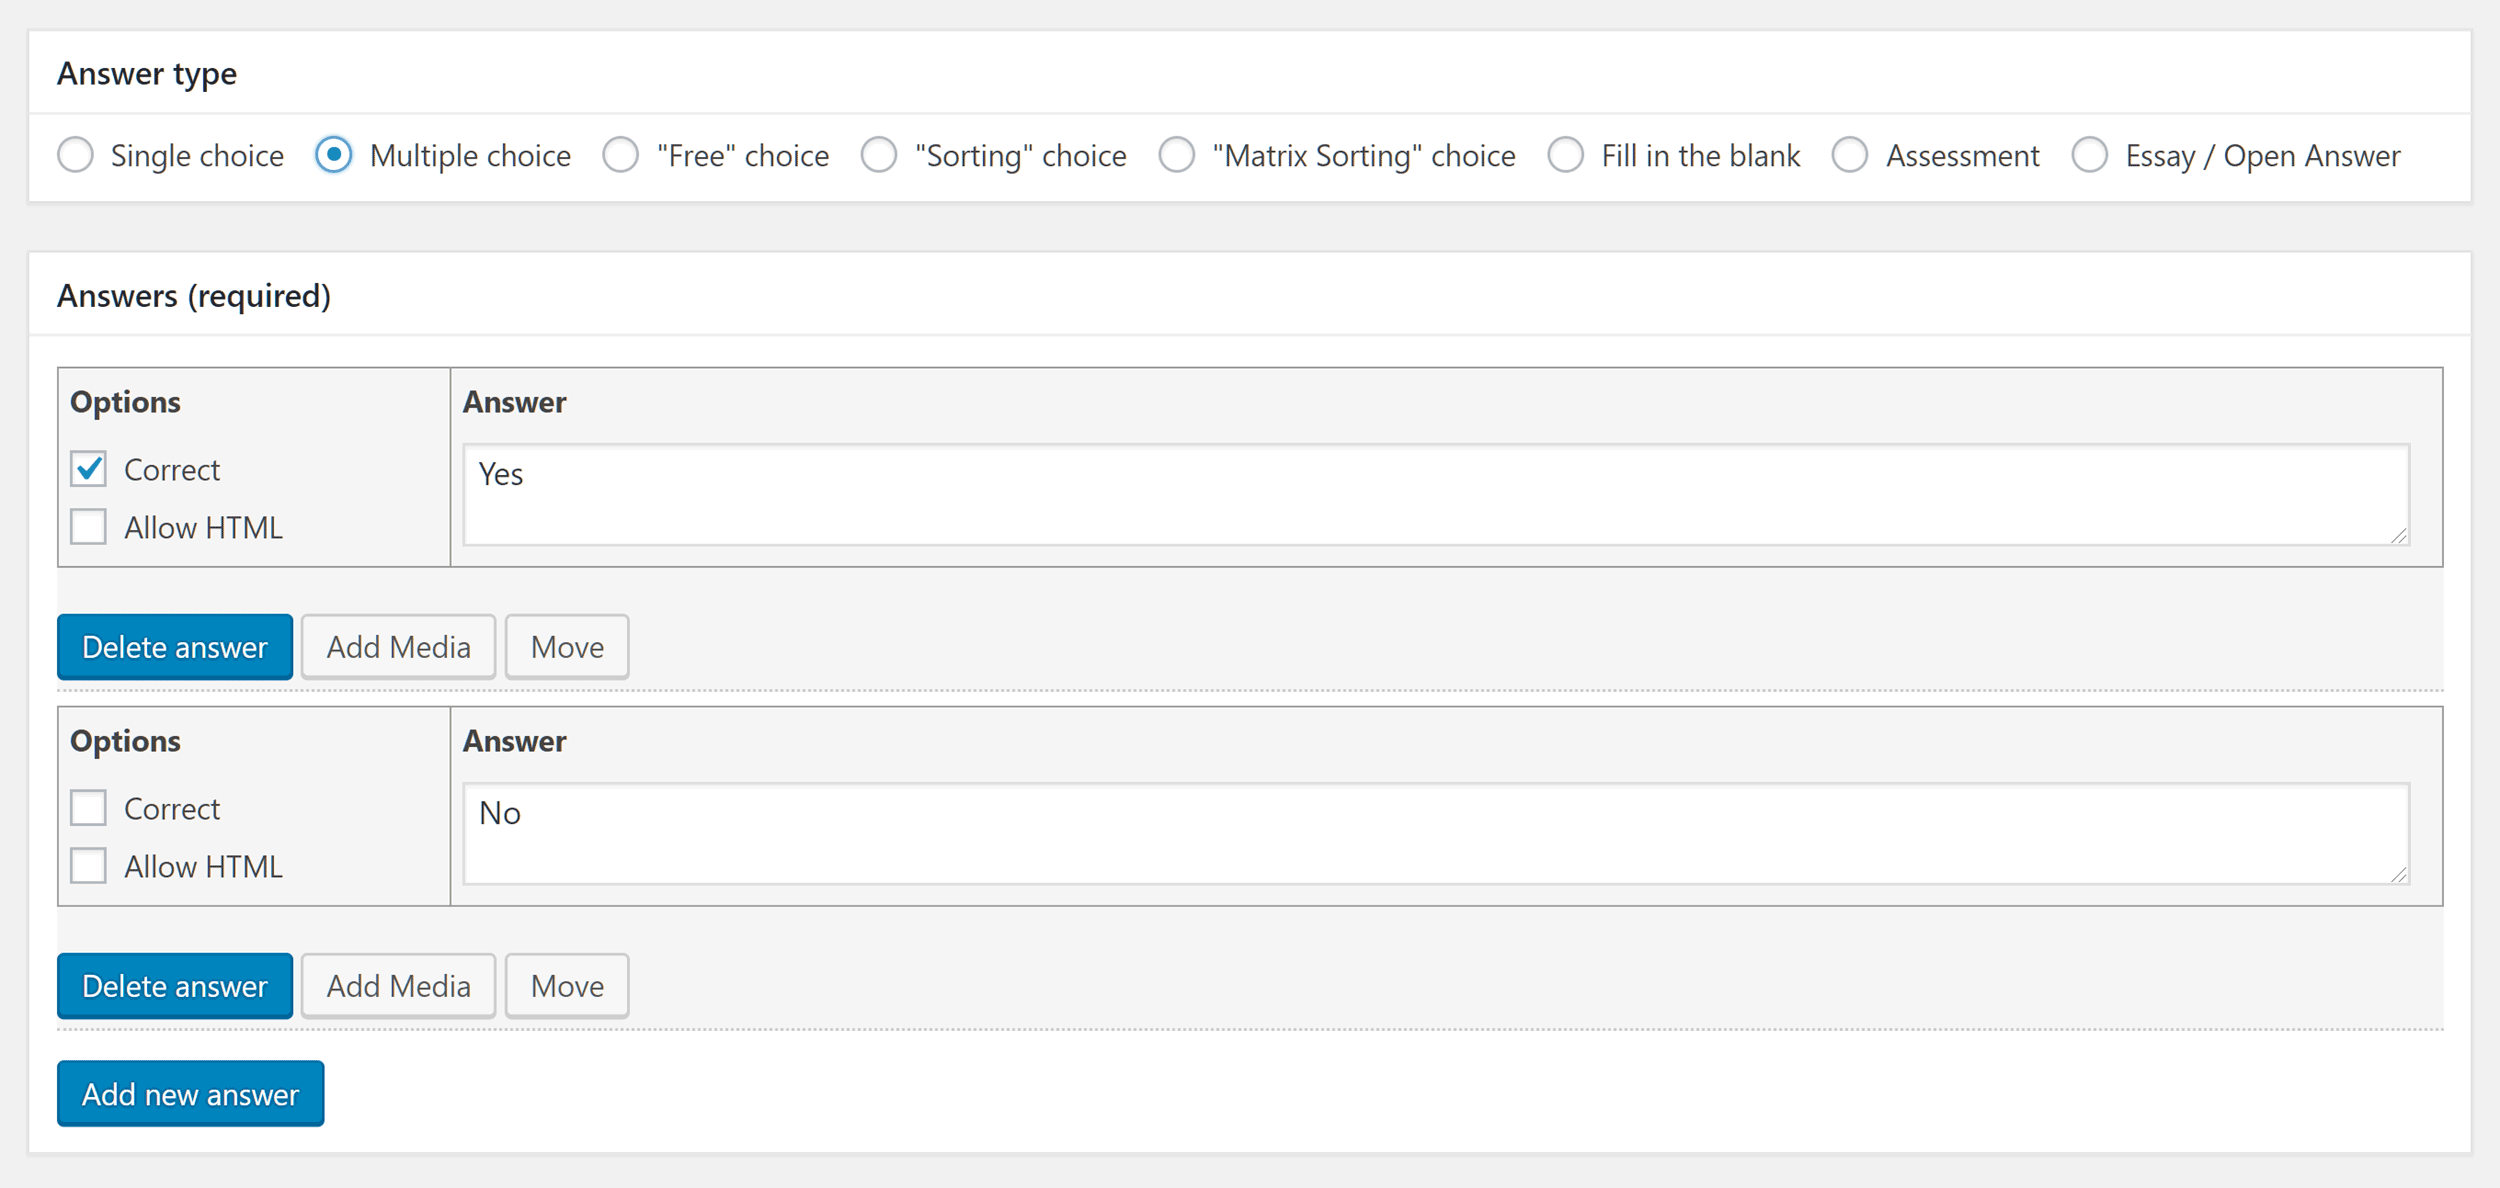Image resolution: width=2500 pixels, height=1188 pixels.
Task: Enable Allow HTML for first answer
Action: 91,526
